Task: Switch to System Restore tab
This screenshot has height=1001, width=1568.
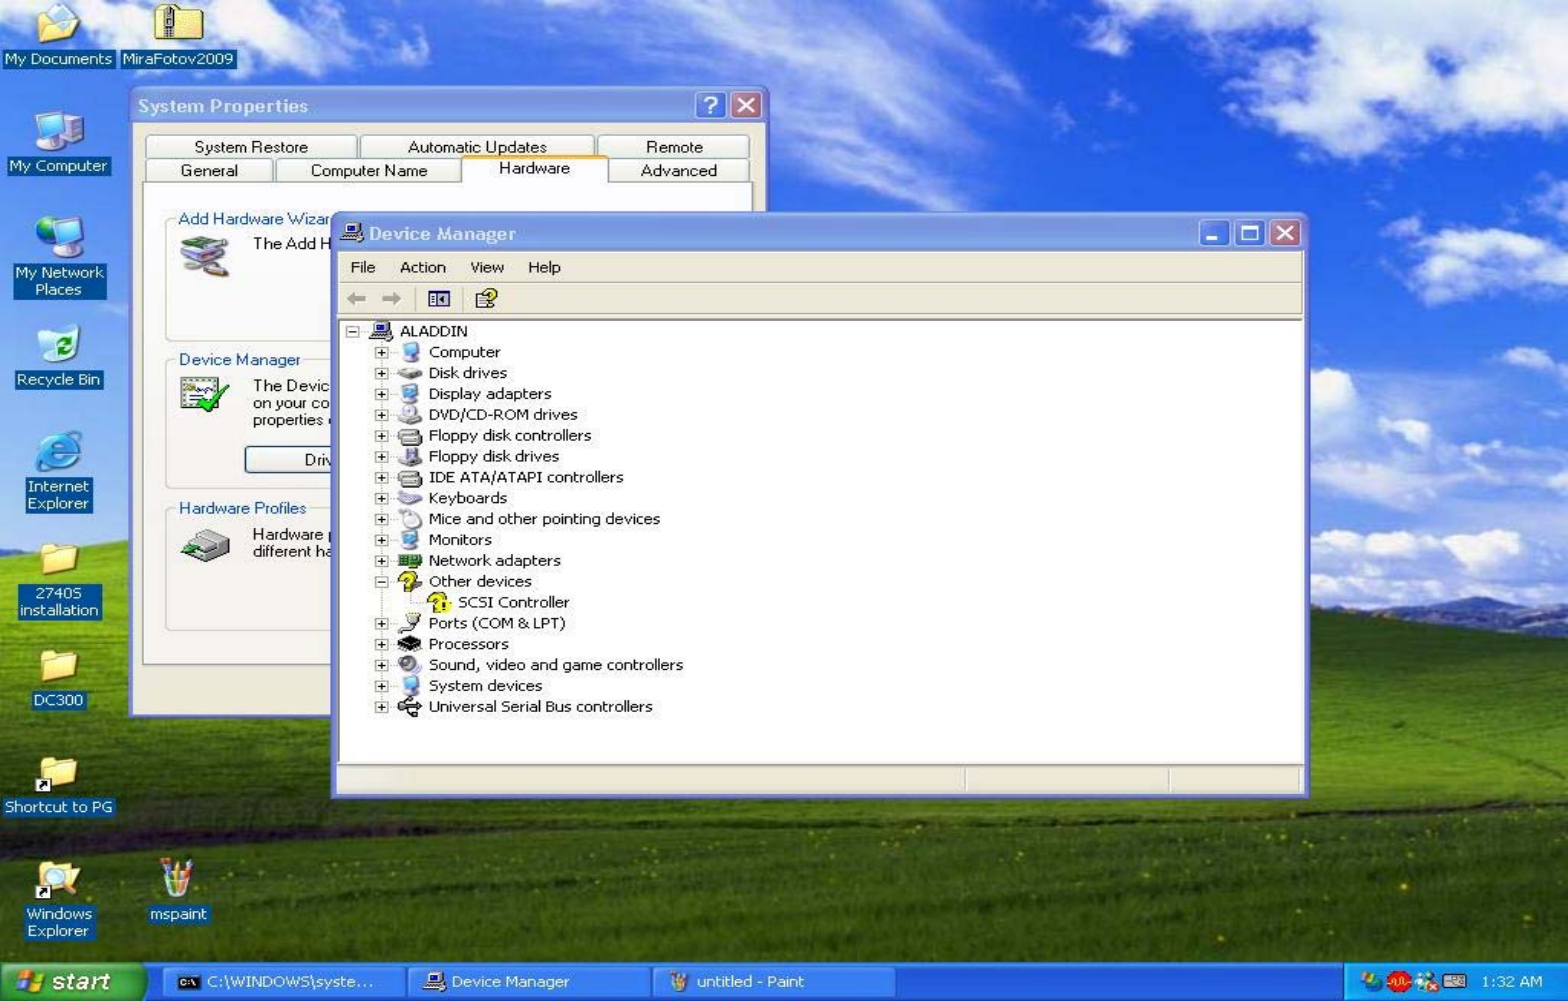Action: click(251, 146)
